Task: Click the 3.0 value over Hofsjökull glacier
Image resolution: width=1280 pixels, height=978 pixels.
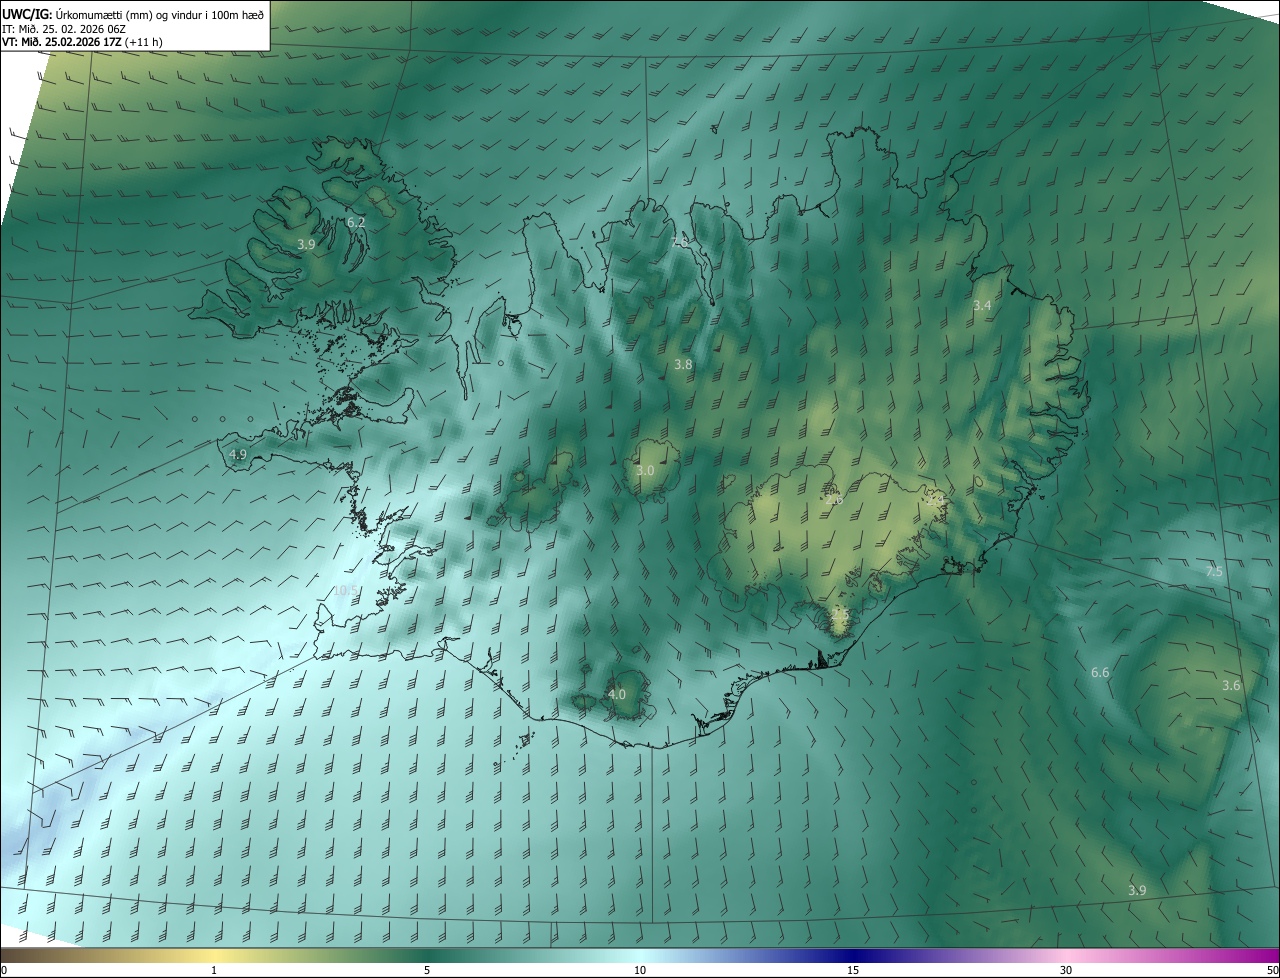Action: 645,470
